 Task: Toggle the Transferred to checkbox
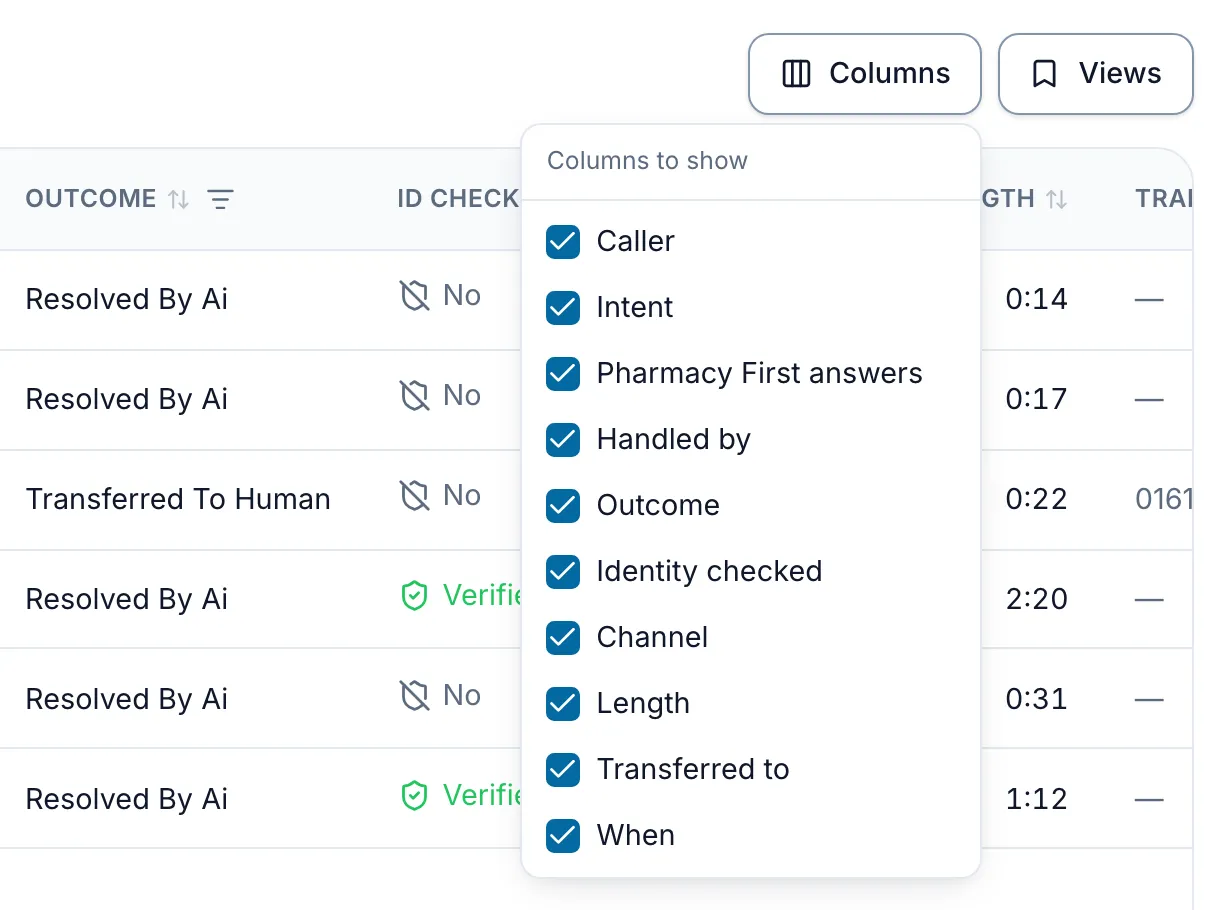click(563, 769)
